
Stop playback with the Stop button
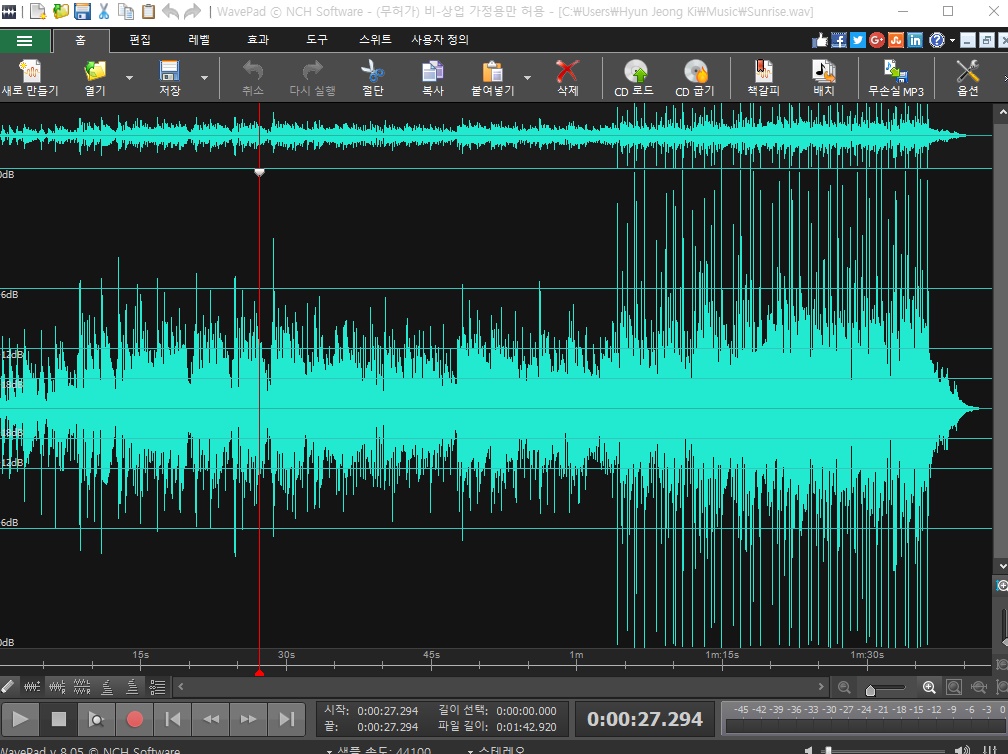(x=58, y=719)
